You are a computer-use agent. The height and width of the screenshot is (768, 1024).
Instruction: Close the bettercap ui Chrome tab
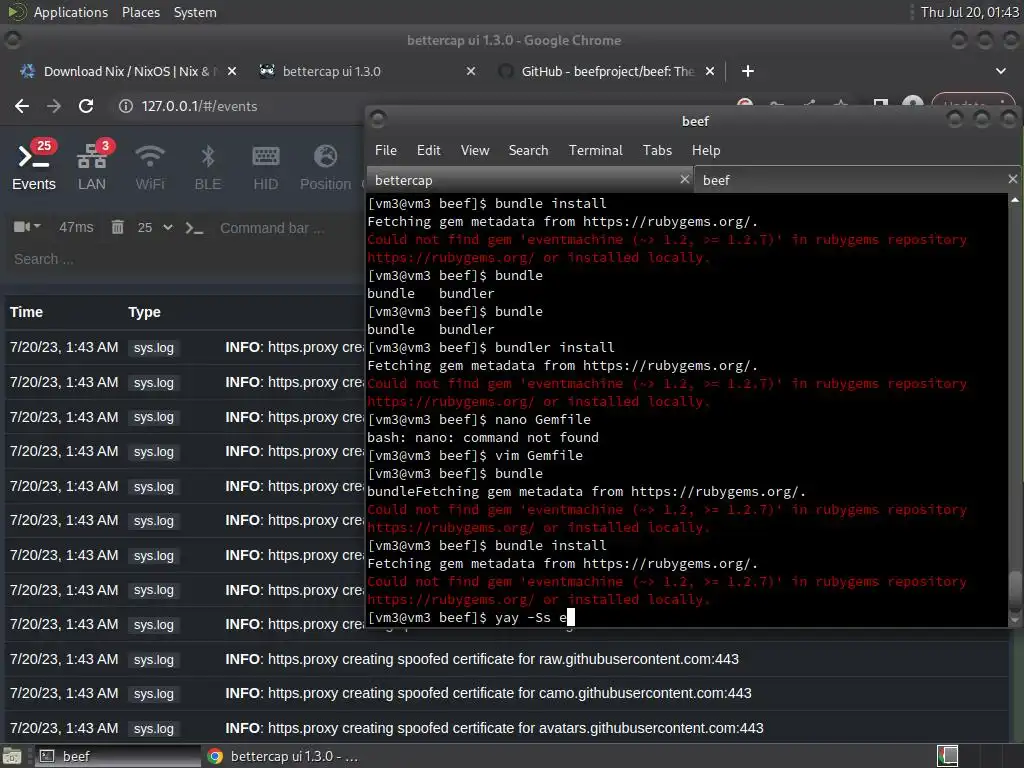pyautogui.click(x=471, y=71)
